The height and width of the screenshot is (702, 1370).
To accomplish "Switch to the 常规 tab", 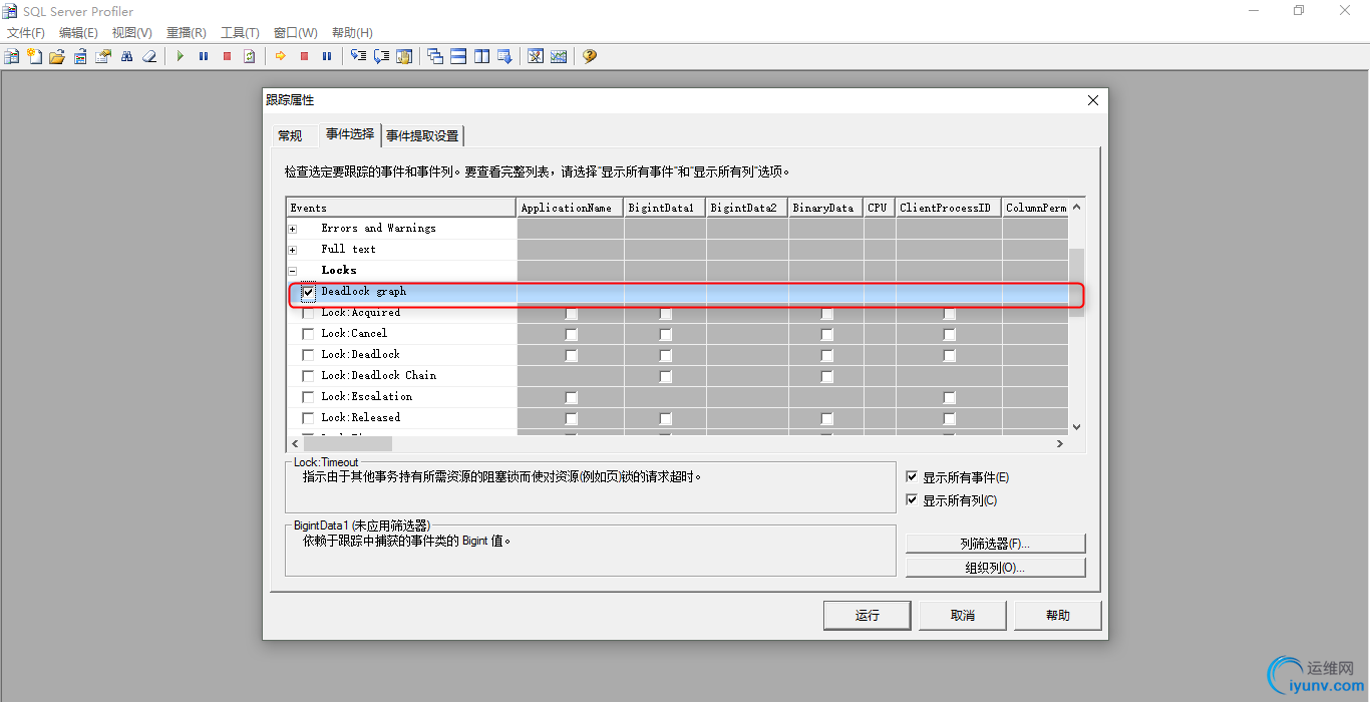I will (290, 136).
